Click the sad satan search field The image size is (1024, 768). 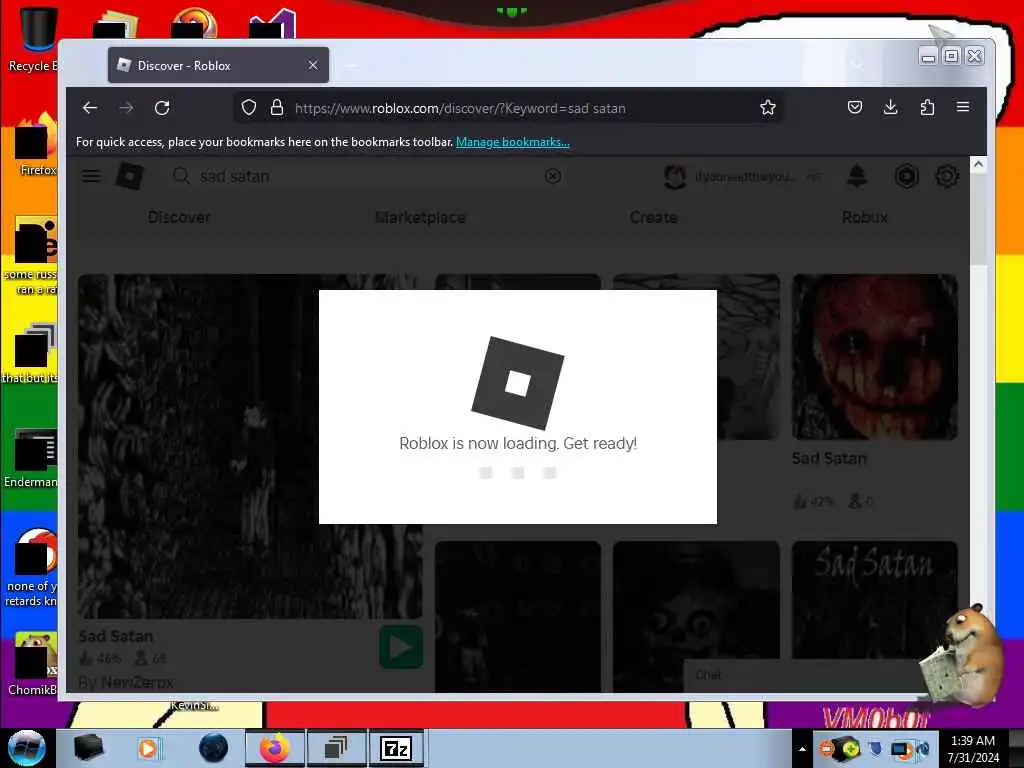click(x=366, y=176)
